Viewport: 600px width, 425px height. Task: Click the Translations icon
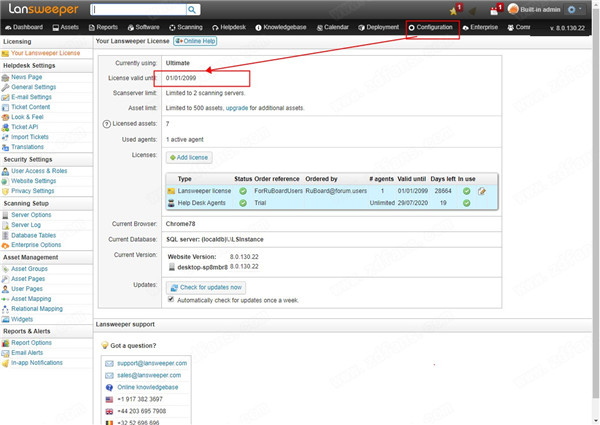(5, 147)
